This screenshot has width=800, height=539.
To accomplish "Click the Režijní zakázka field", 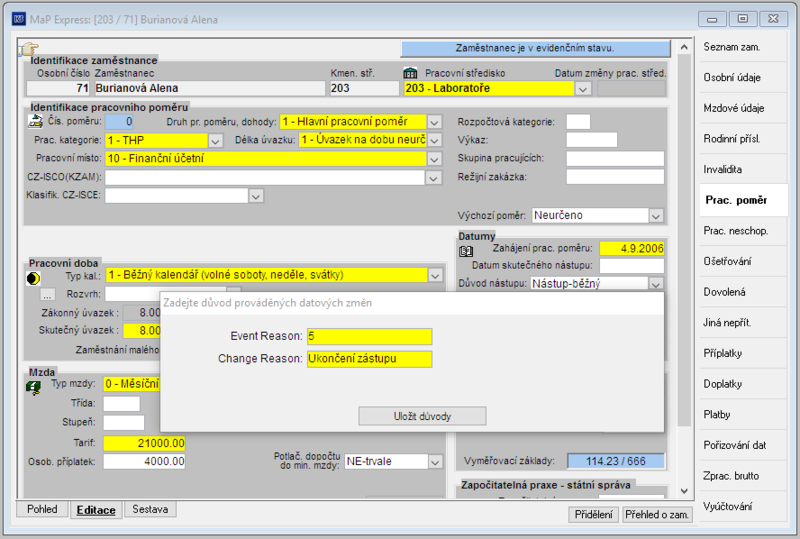I will point(615,177).
